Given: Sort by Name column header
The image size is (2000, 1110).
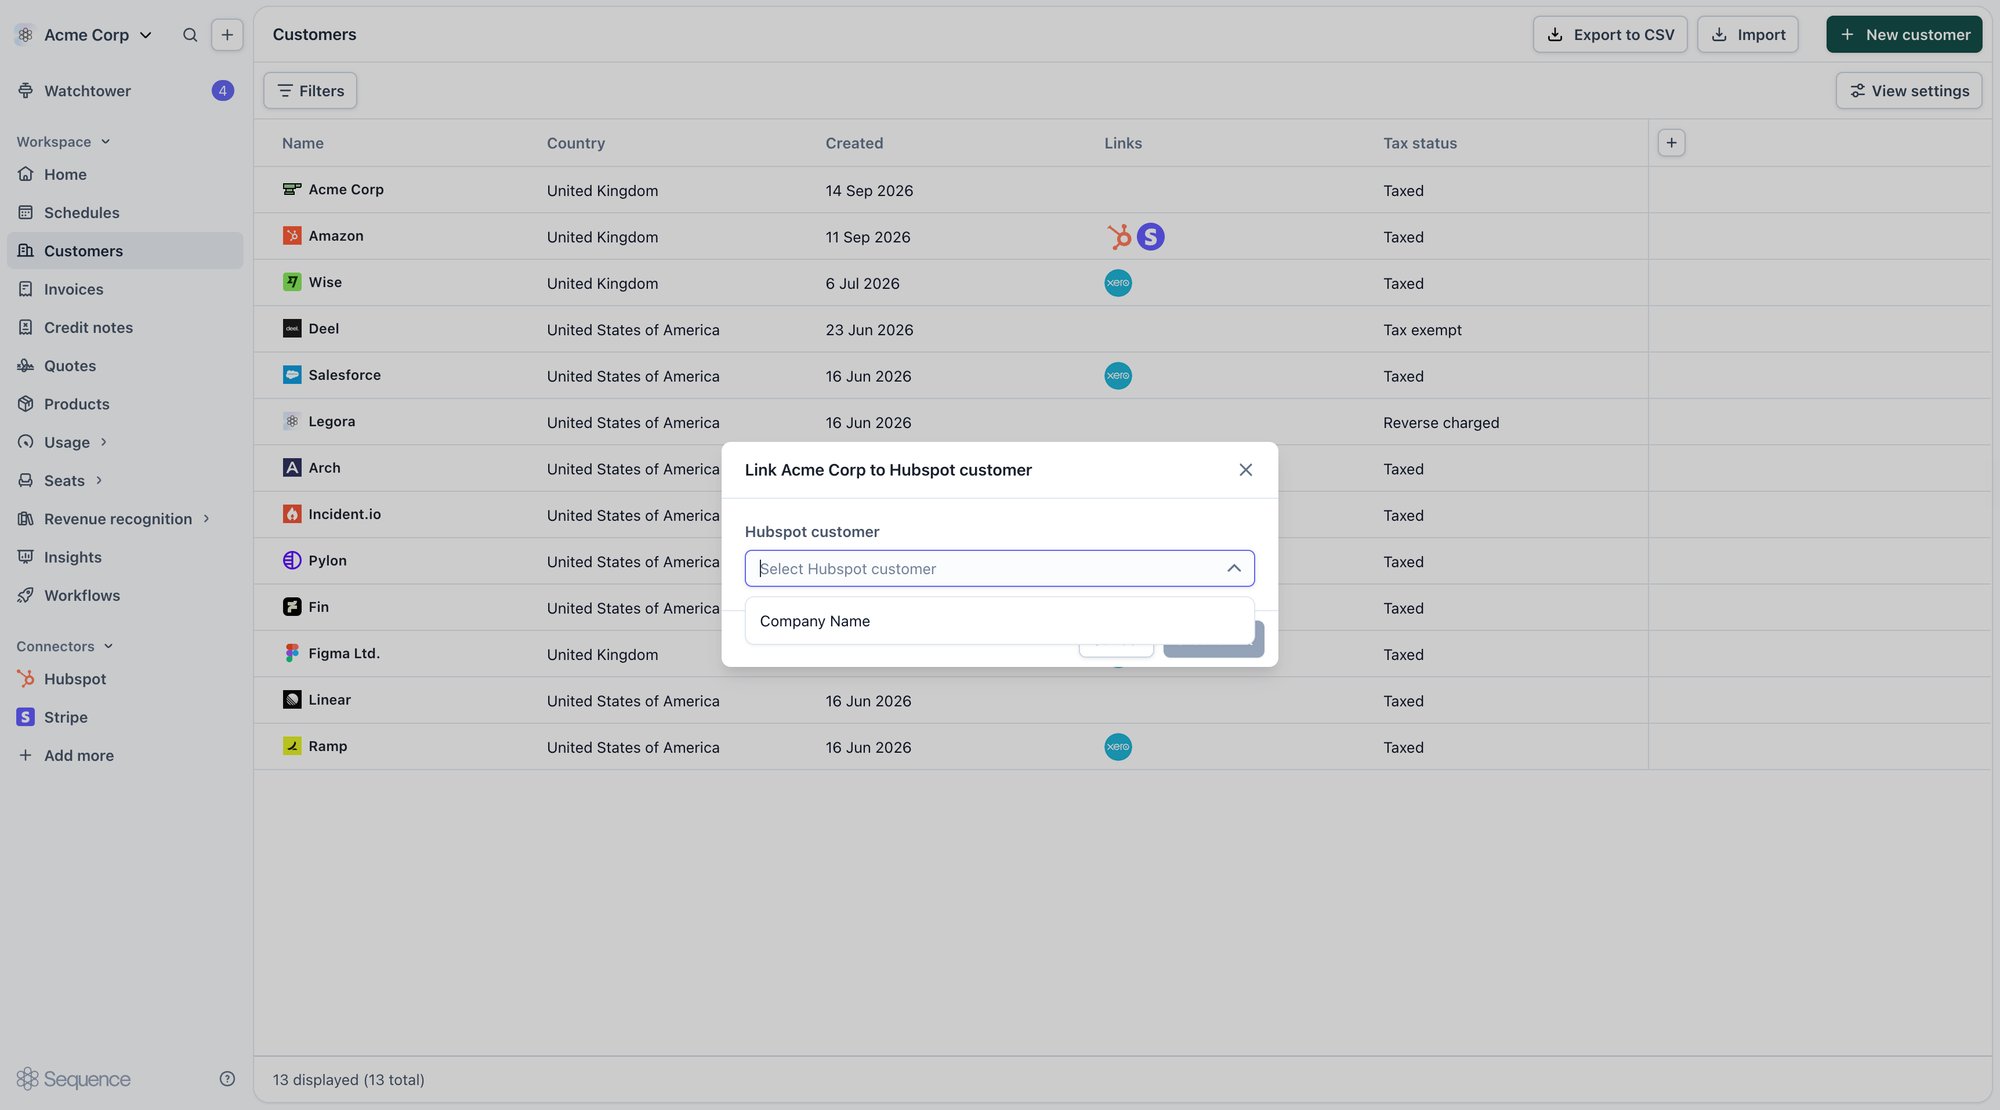Looking at the screenshot, I should coord(303,143).
